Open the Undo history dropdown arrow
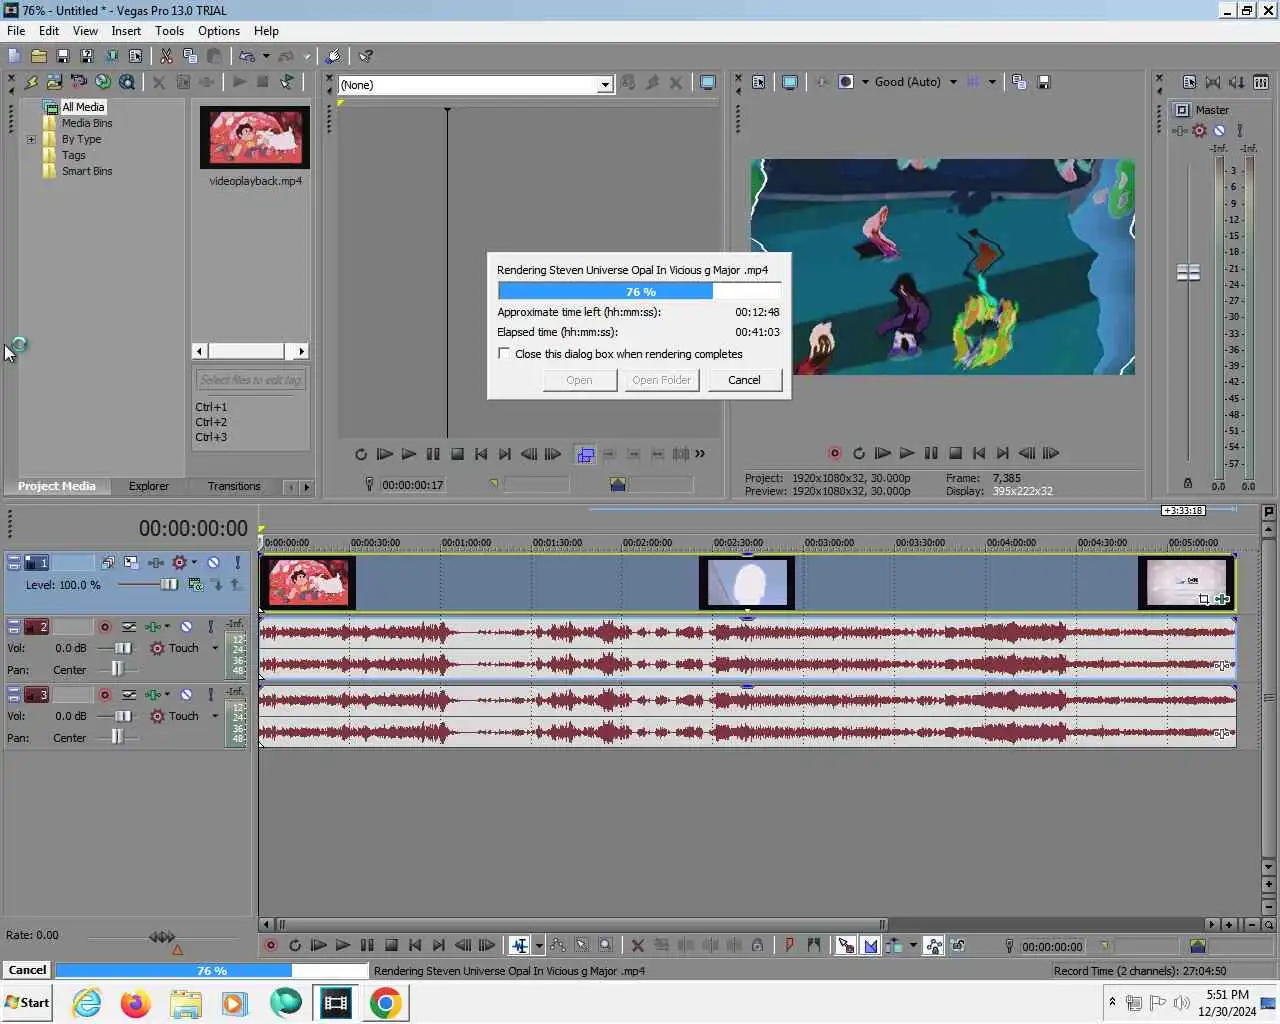Viewport: 1280px width, 1024px height. click(x=266, y=56)
